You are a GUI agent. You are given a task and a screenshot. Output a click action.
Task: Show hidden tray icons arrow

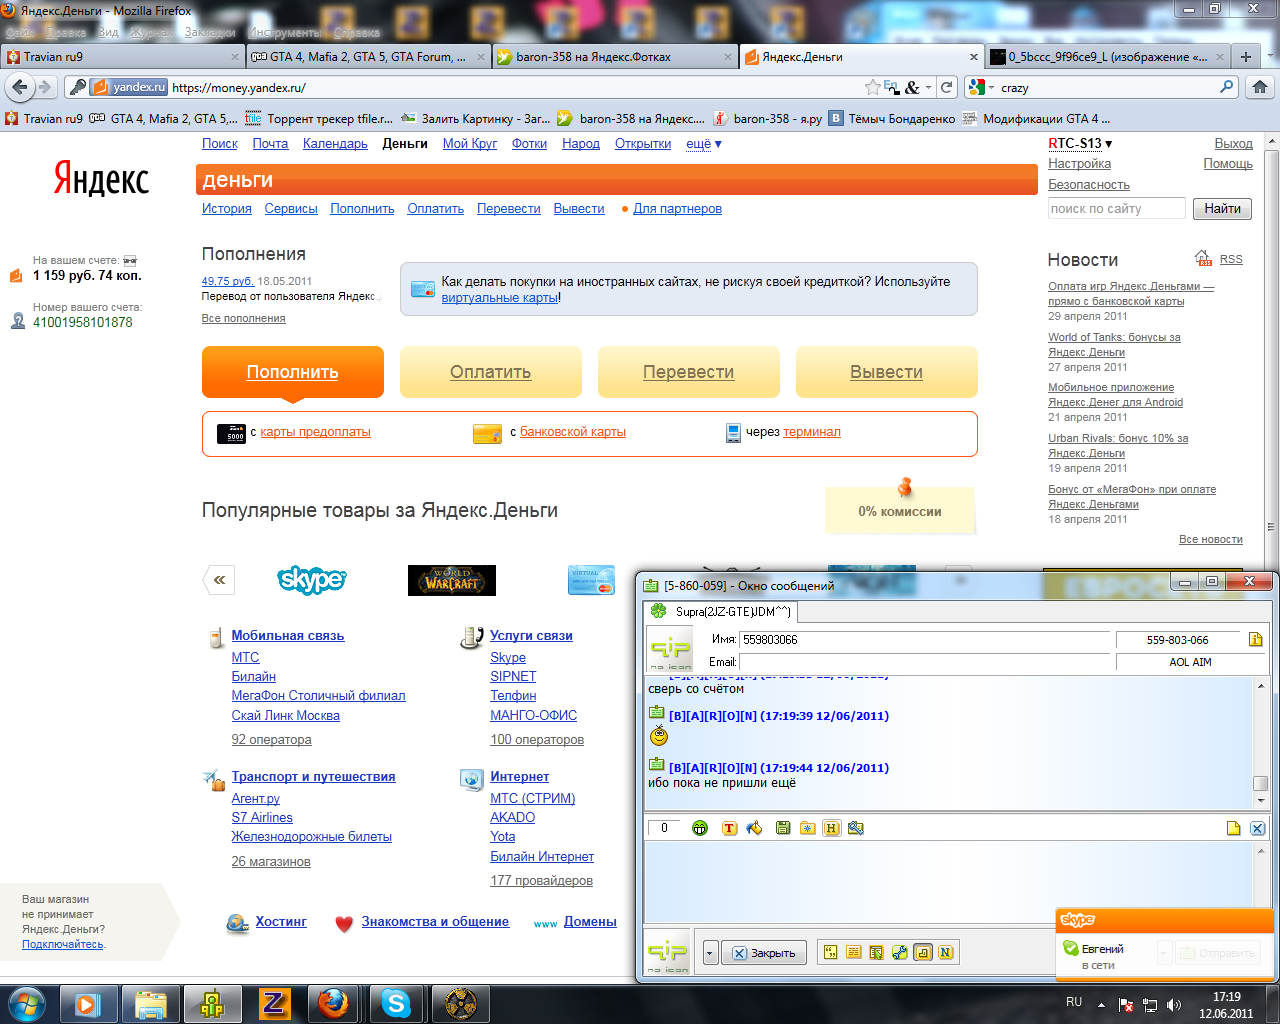[1101, 1005]
